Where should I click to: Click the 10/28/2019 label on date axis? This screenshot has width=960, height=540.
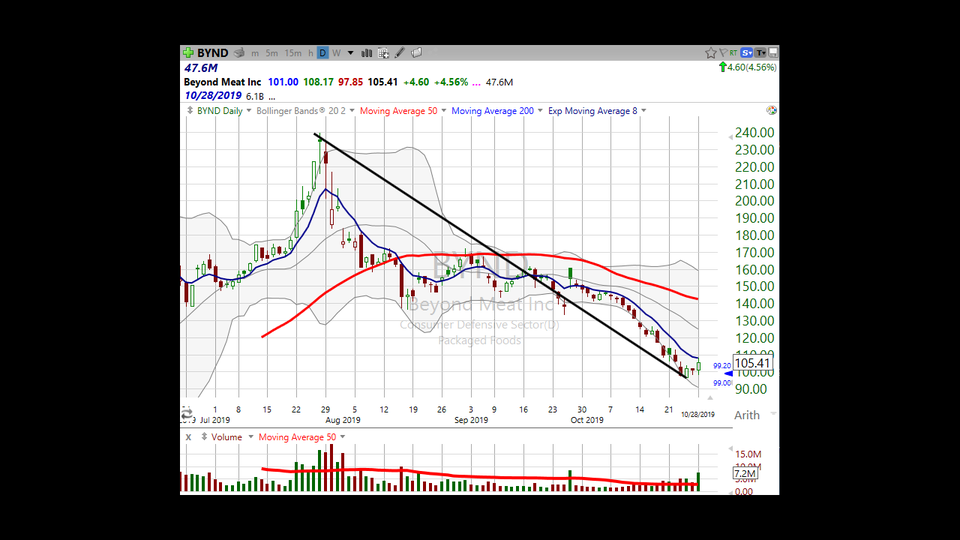point(698,414)
